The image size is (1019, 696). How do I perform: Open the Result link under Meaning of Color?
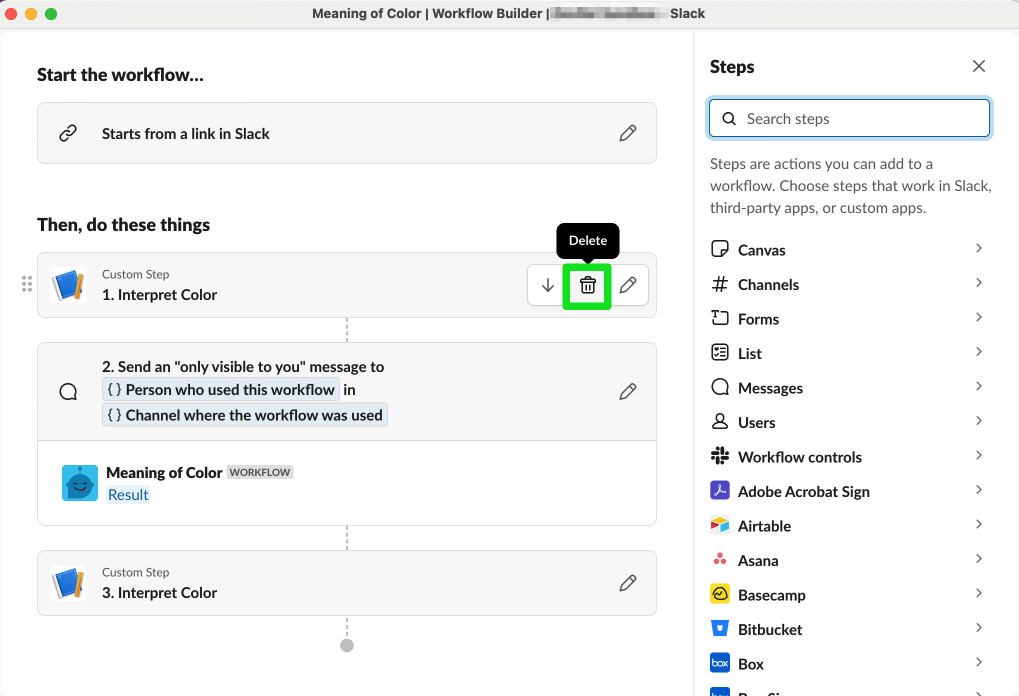tap(128, 494)
